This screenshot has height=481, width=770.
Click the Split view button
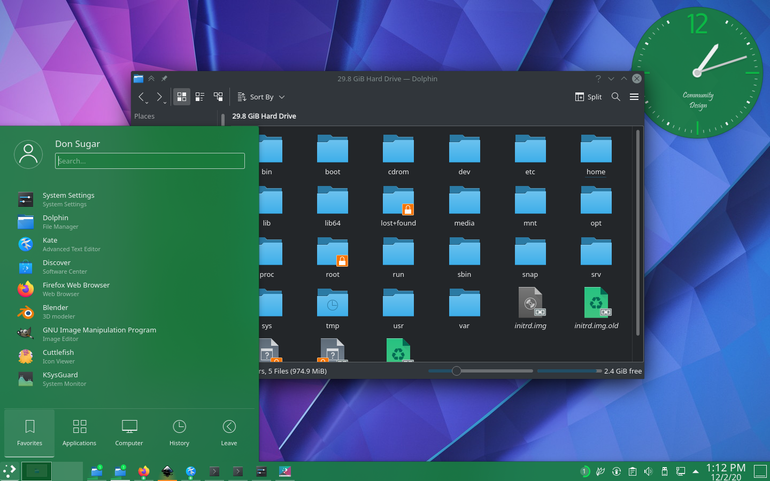click(x=588, y=97)
